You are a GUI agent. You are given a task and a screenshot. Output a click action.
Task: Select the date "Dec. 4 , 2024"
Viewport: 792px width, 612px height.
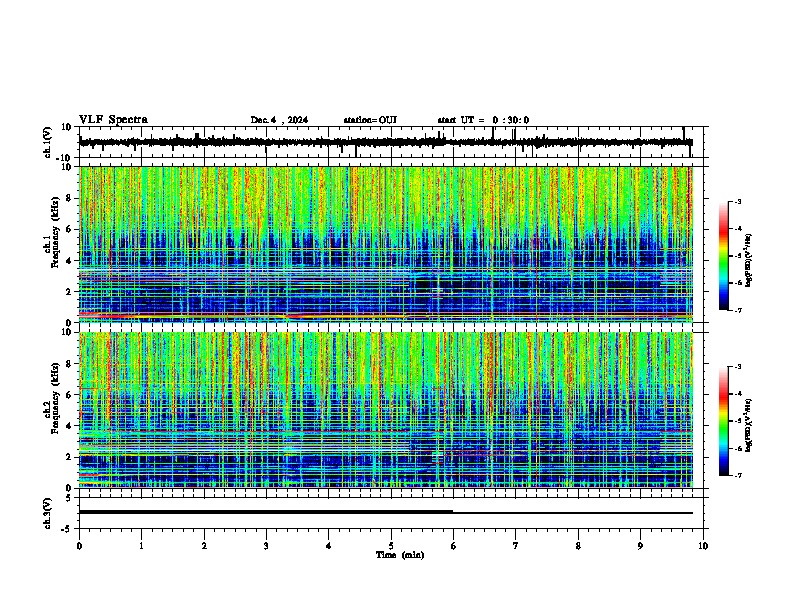pos(279,120)
